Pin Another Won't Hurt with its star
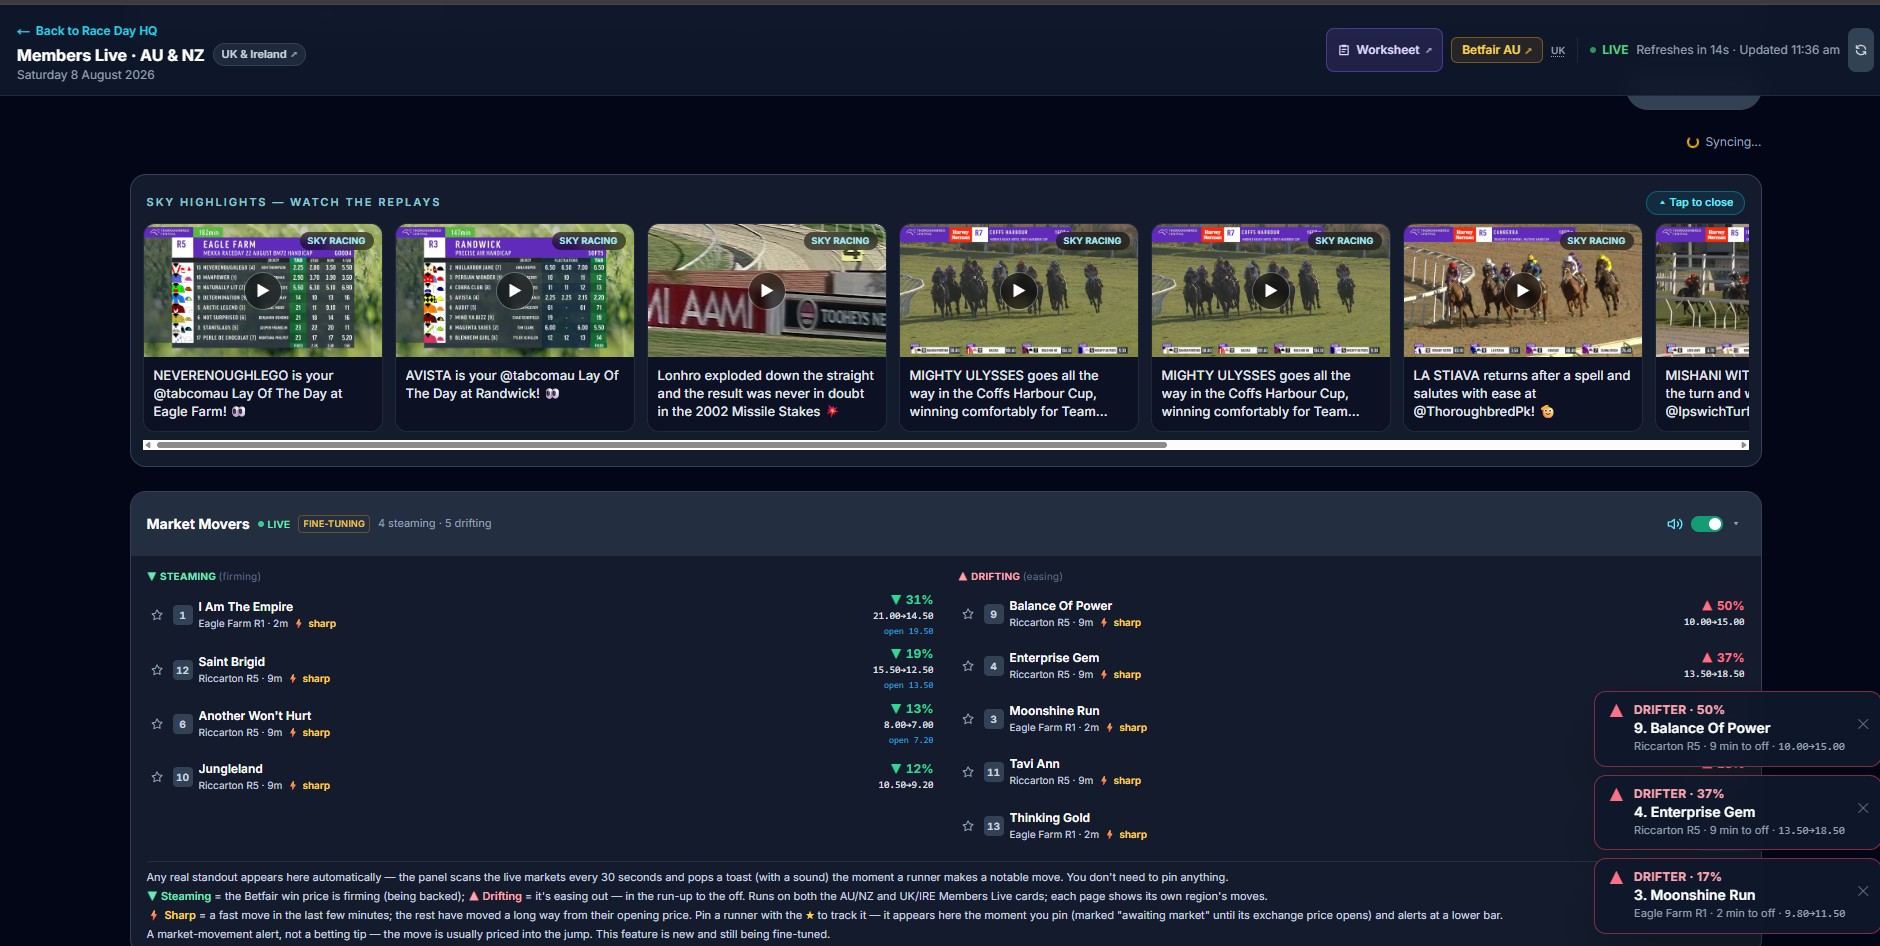 (x=157, y=724)
